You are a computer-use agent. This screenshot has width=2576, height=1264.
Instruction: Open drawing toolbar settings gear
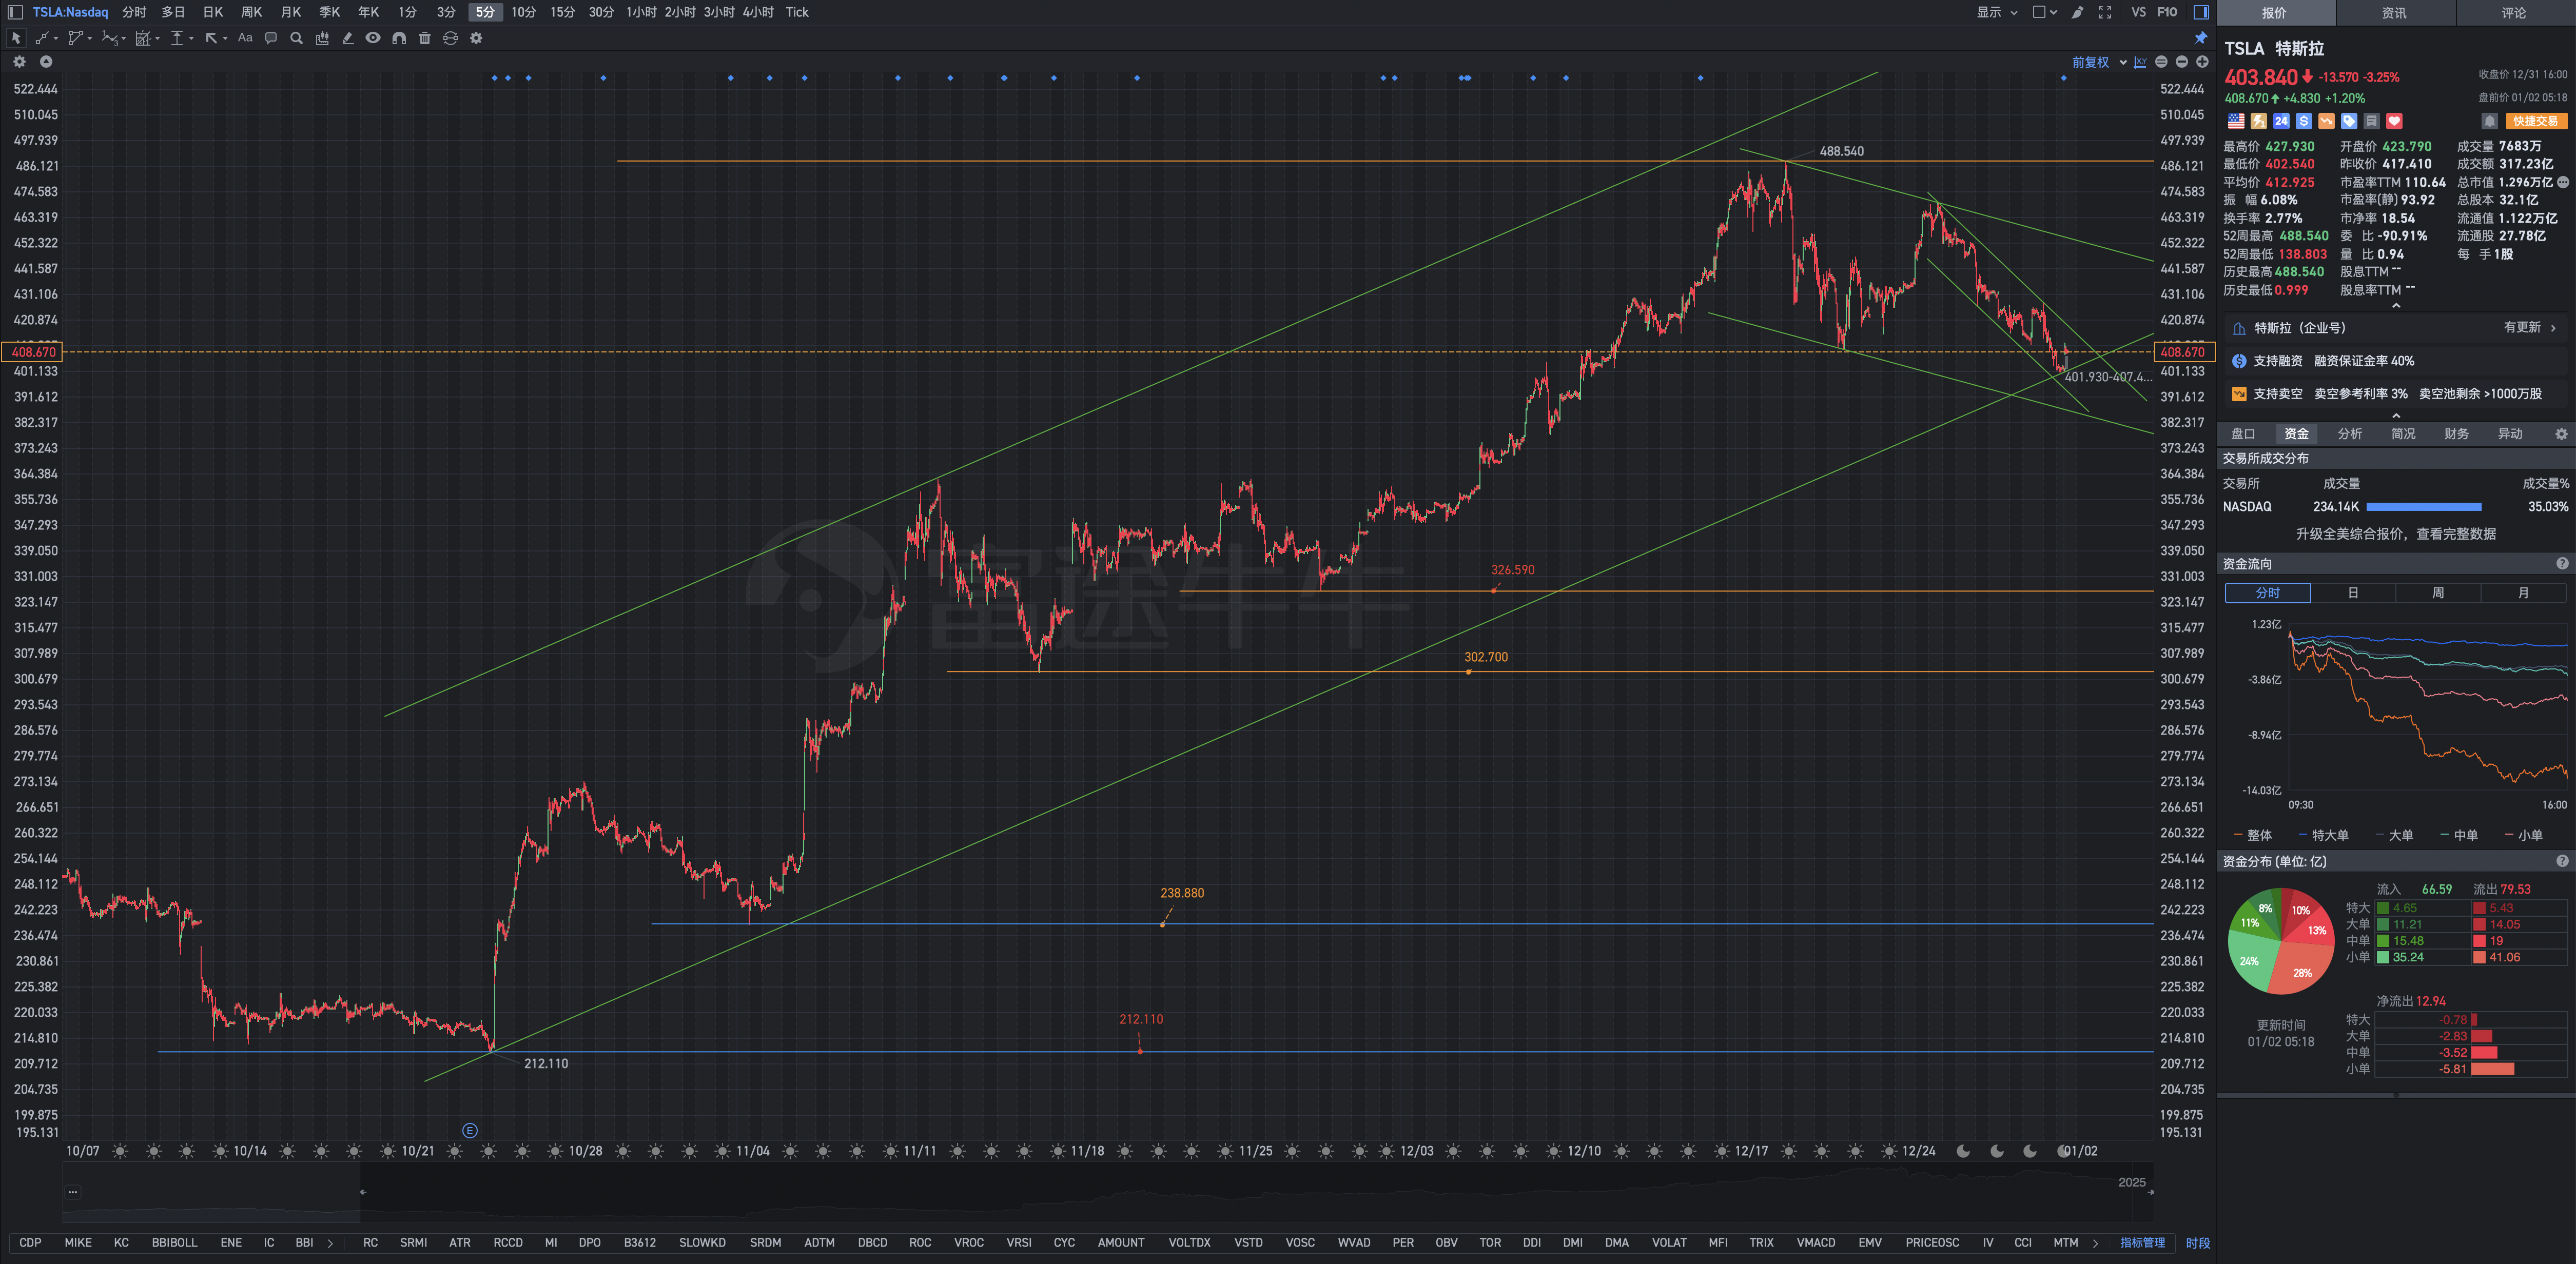coord(476,38)
